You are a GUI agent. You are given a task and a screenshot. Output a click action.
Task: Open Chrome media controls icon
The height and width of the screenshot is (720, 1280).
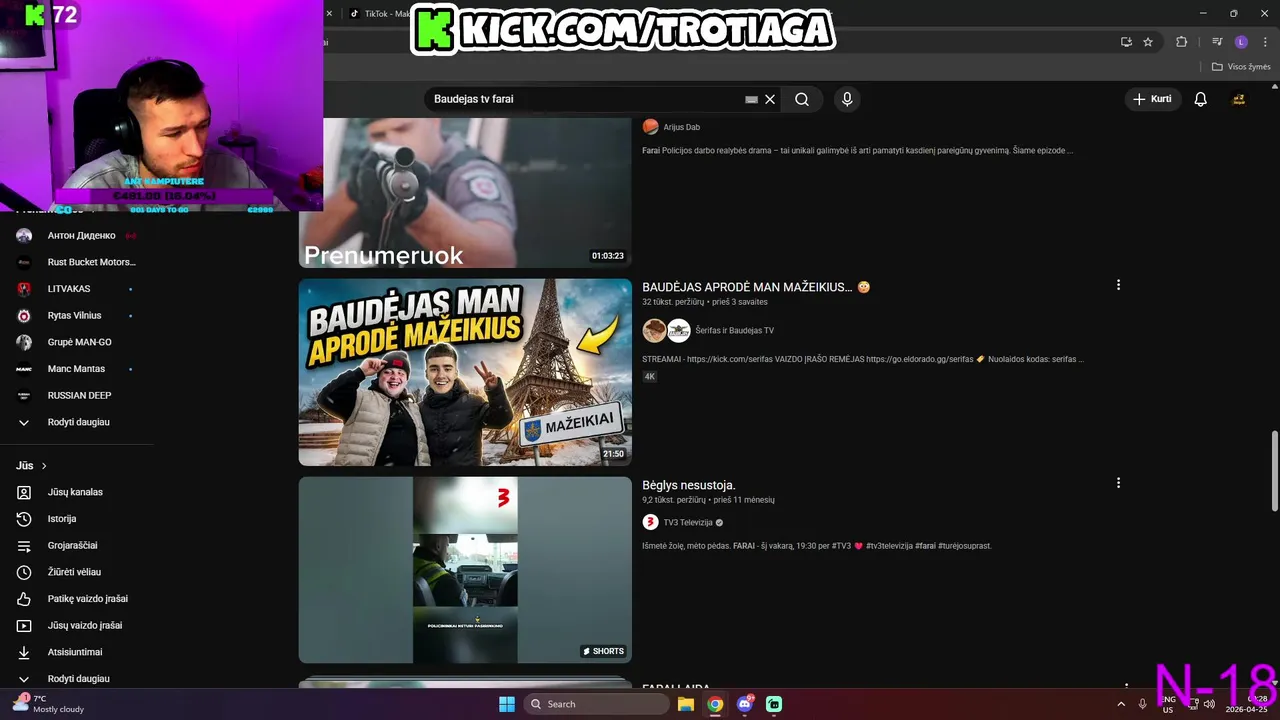tap(1217, 42)
